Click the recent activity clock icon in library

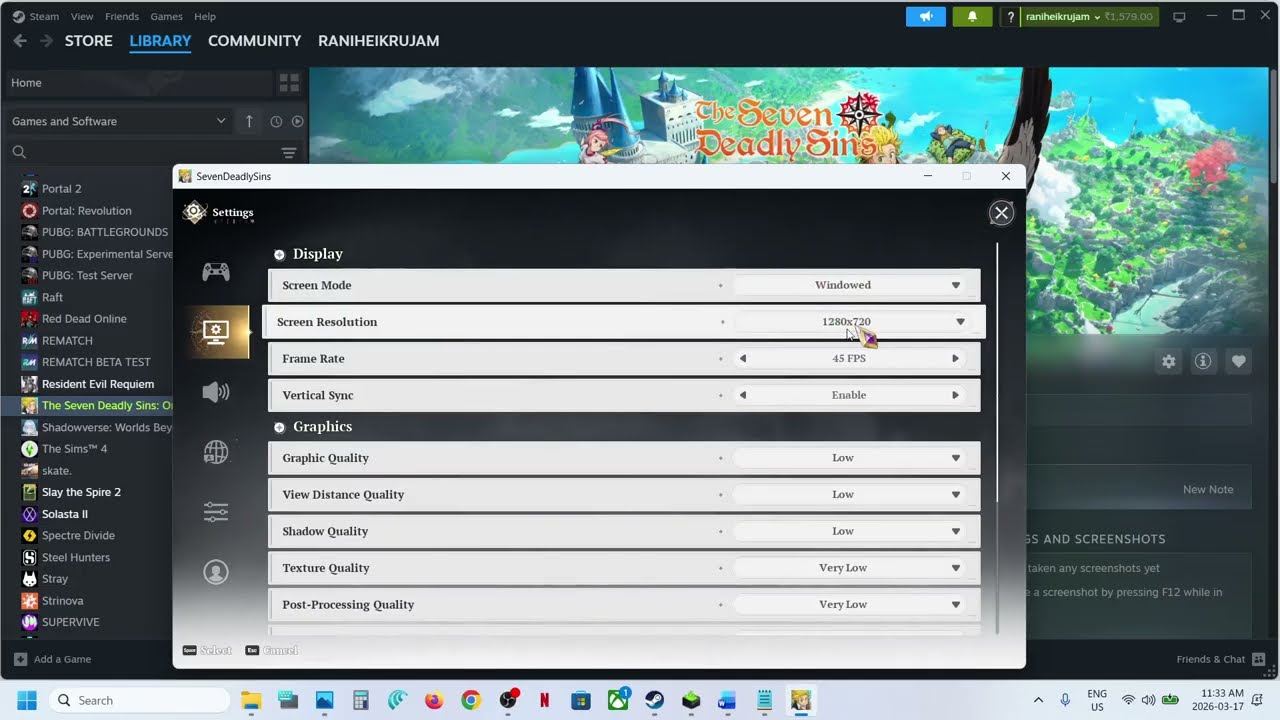[x=276, y=122]
